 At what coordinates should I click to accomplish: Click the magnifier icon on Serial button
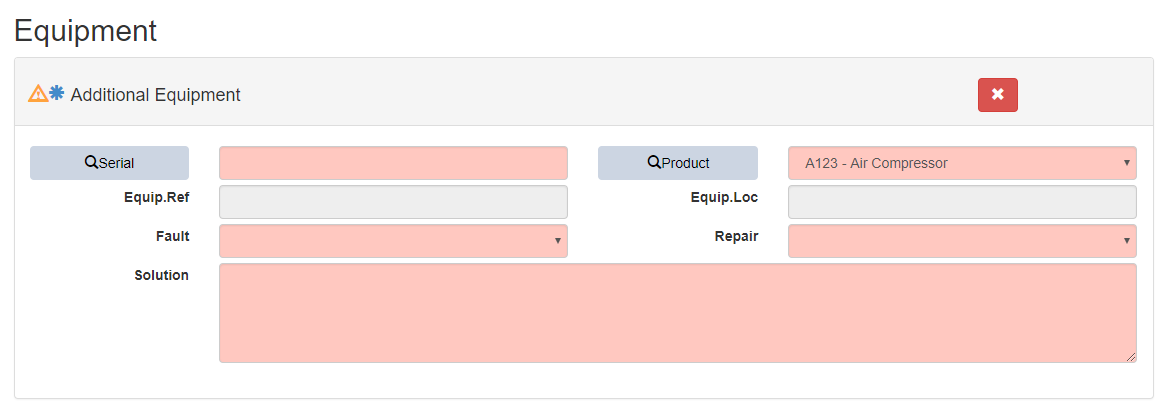91,163
